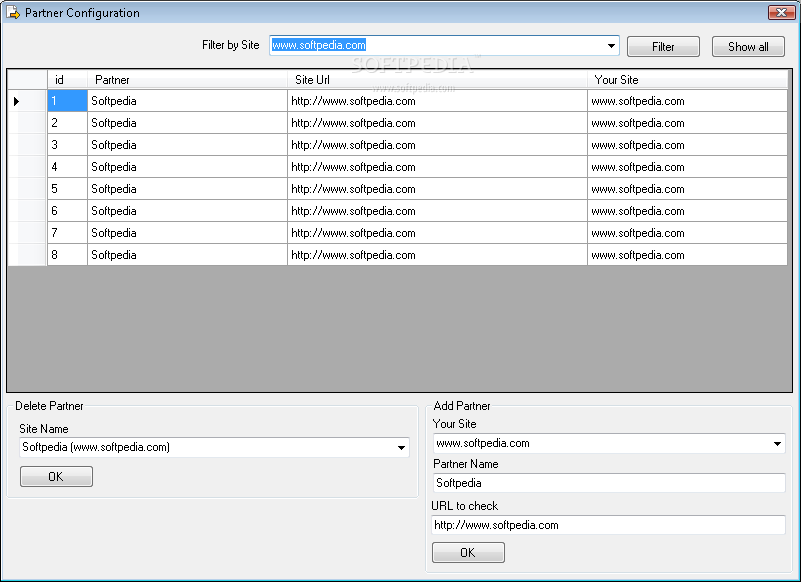
Task: Click the Partner Name input field
Action: click(609, 483)
